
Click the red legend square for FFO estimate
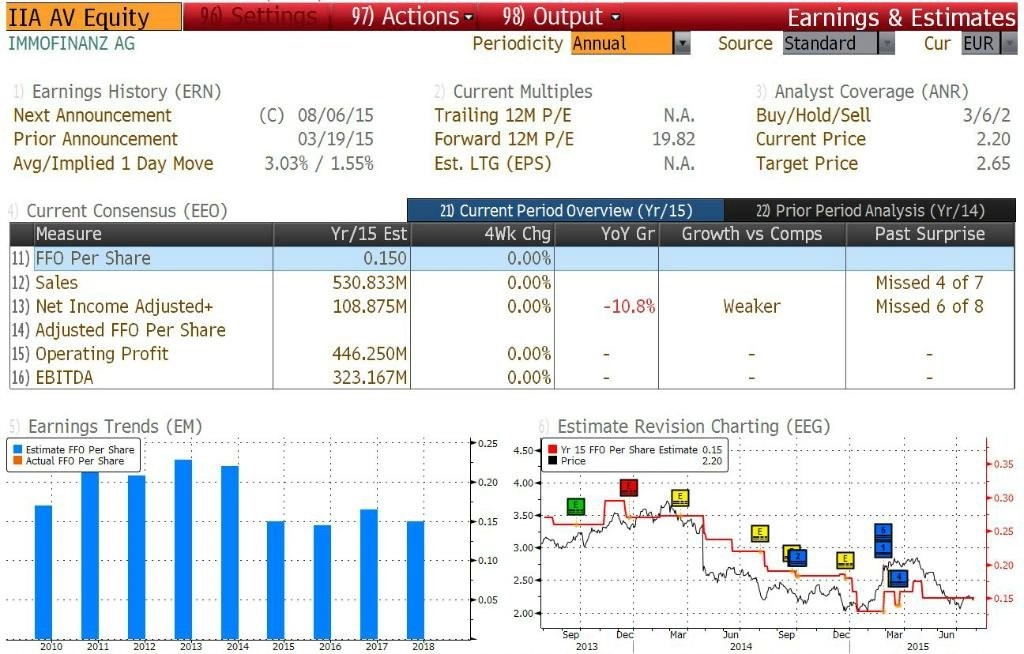pos(552,450)
